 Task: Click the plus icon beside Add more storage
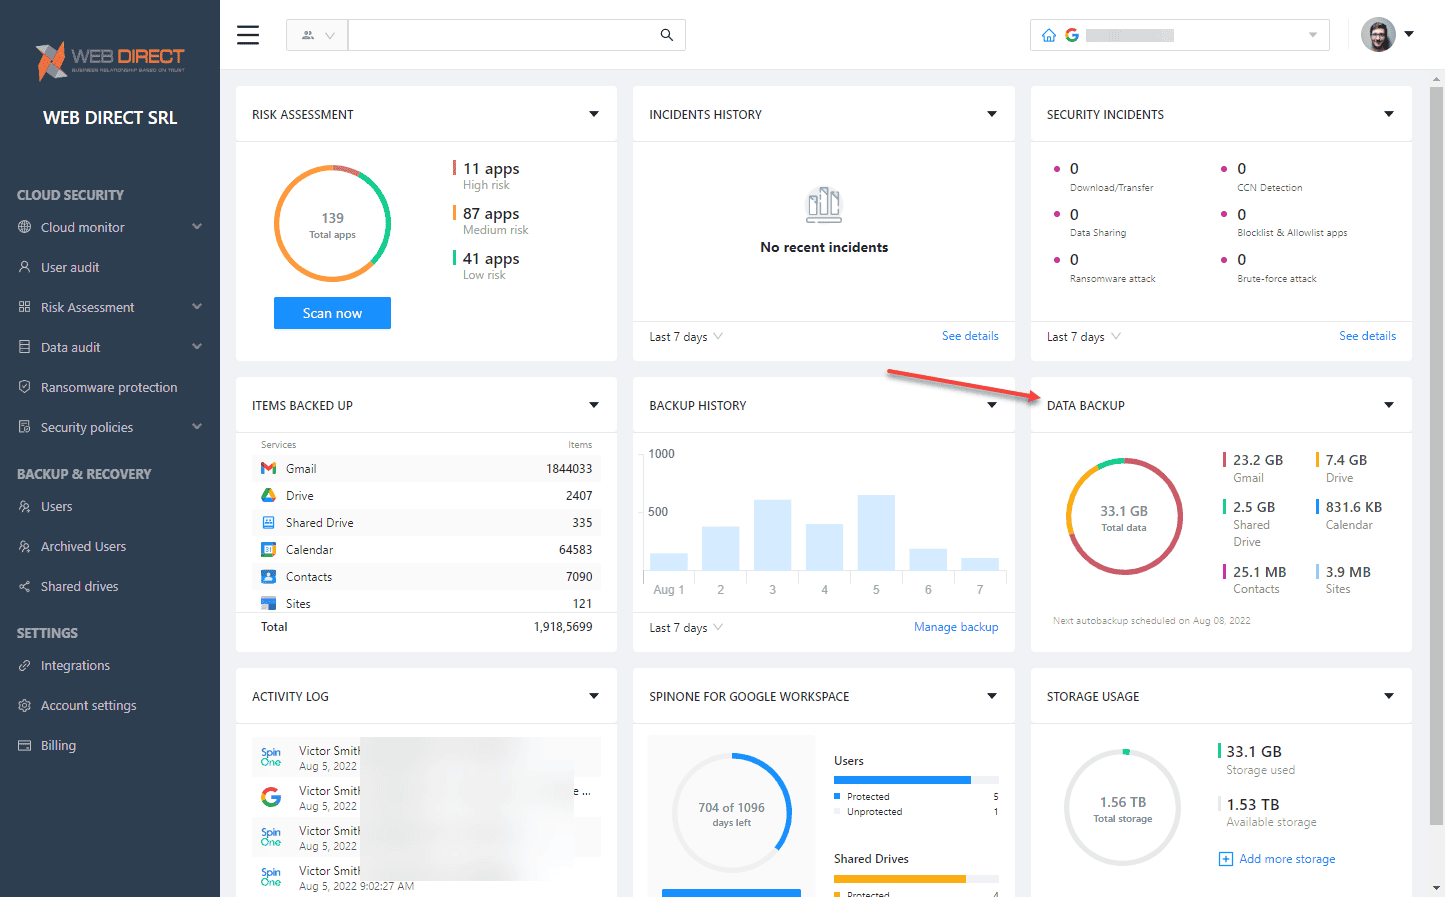[1226, 859]
